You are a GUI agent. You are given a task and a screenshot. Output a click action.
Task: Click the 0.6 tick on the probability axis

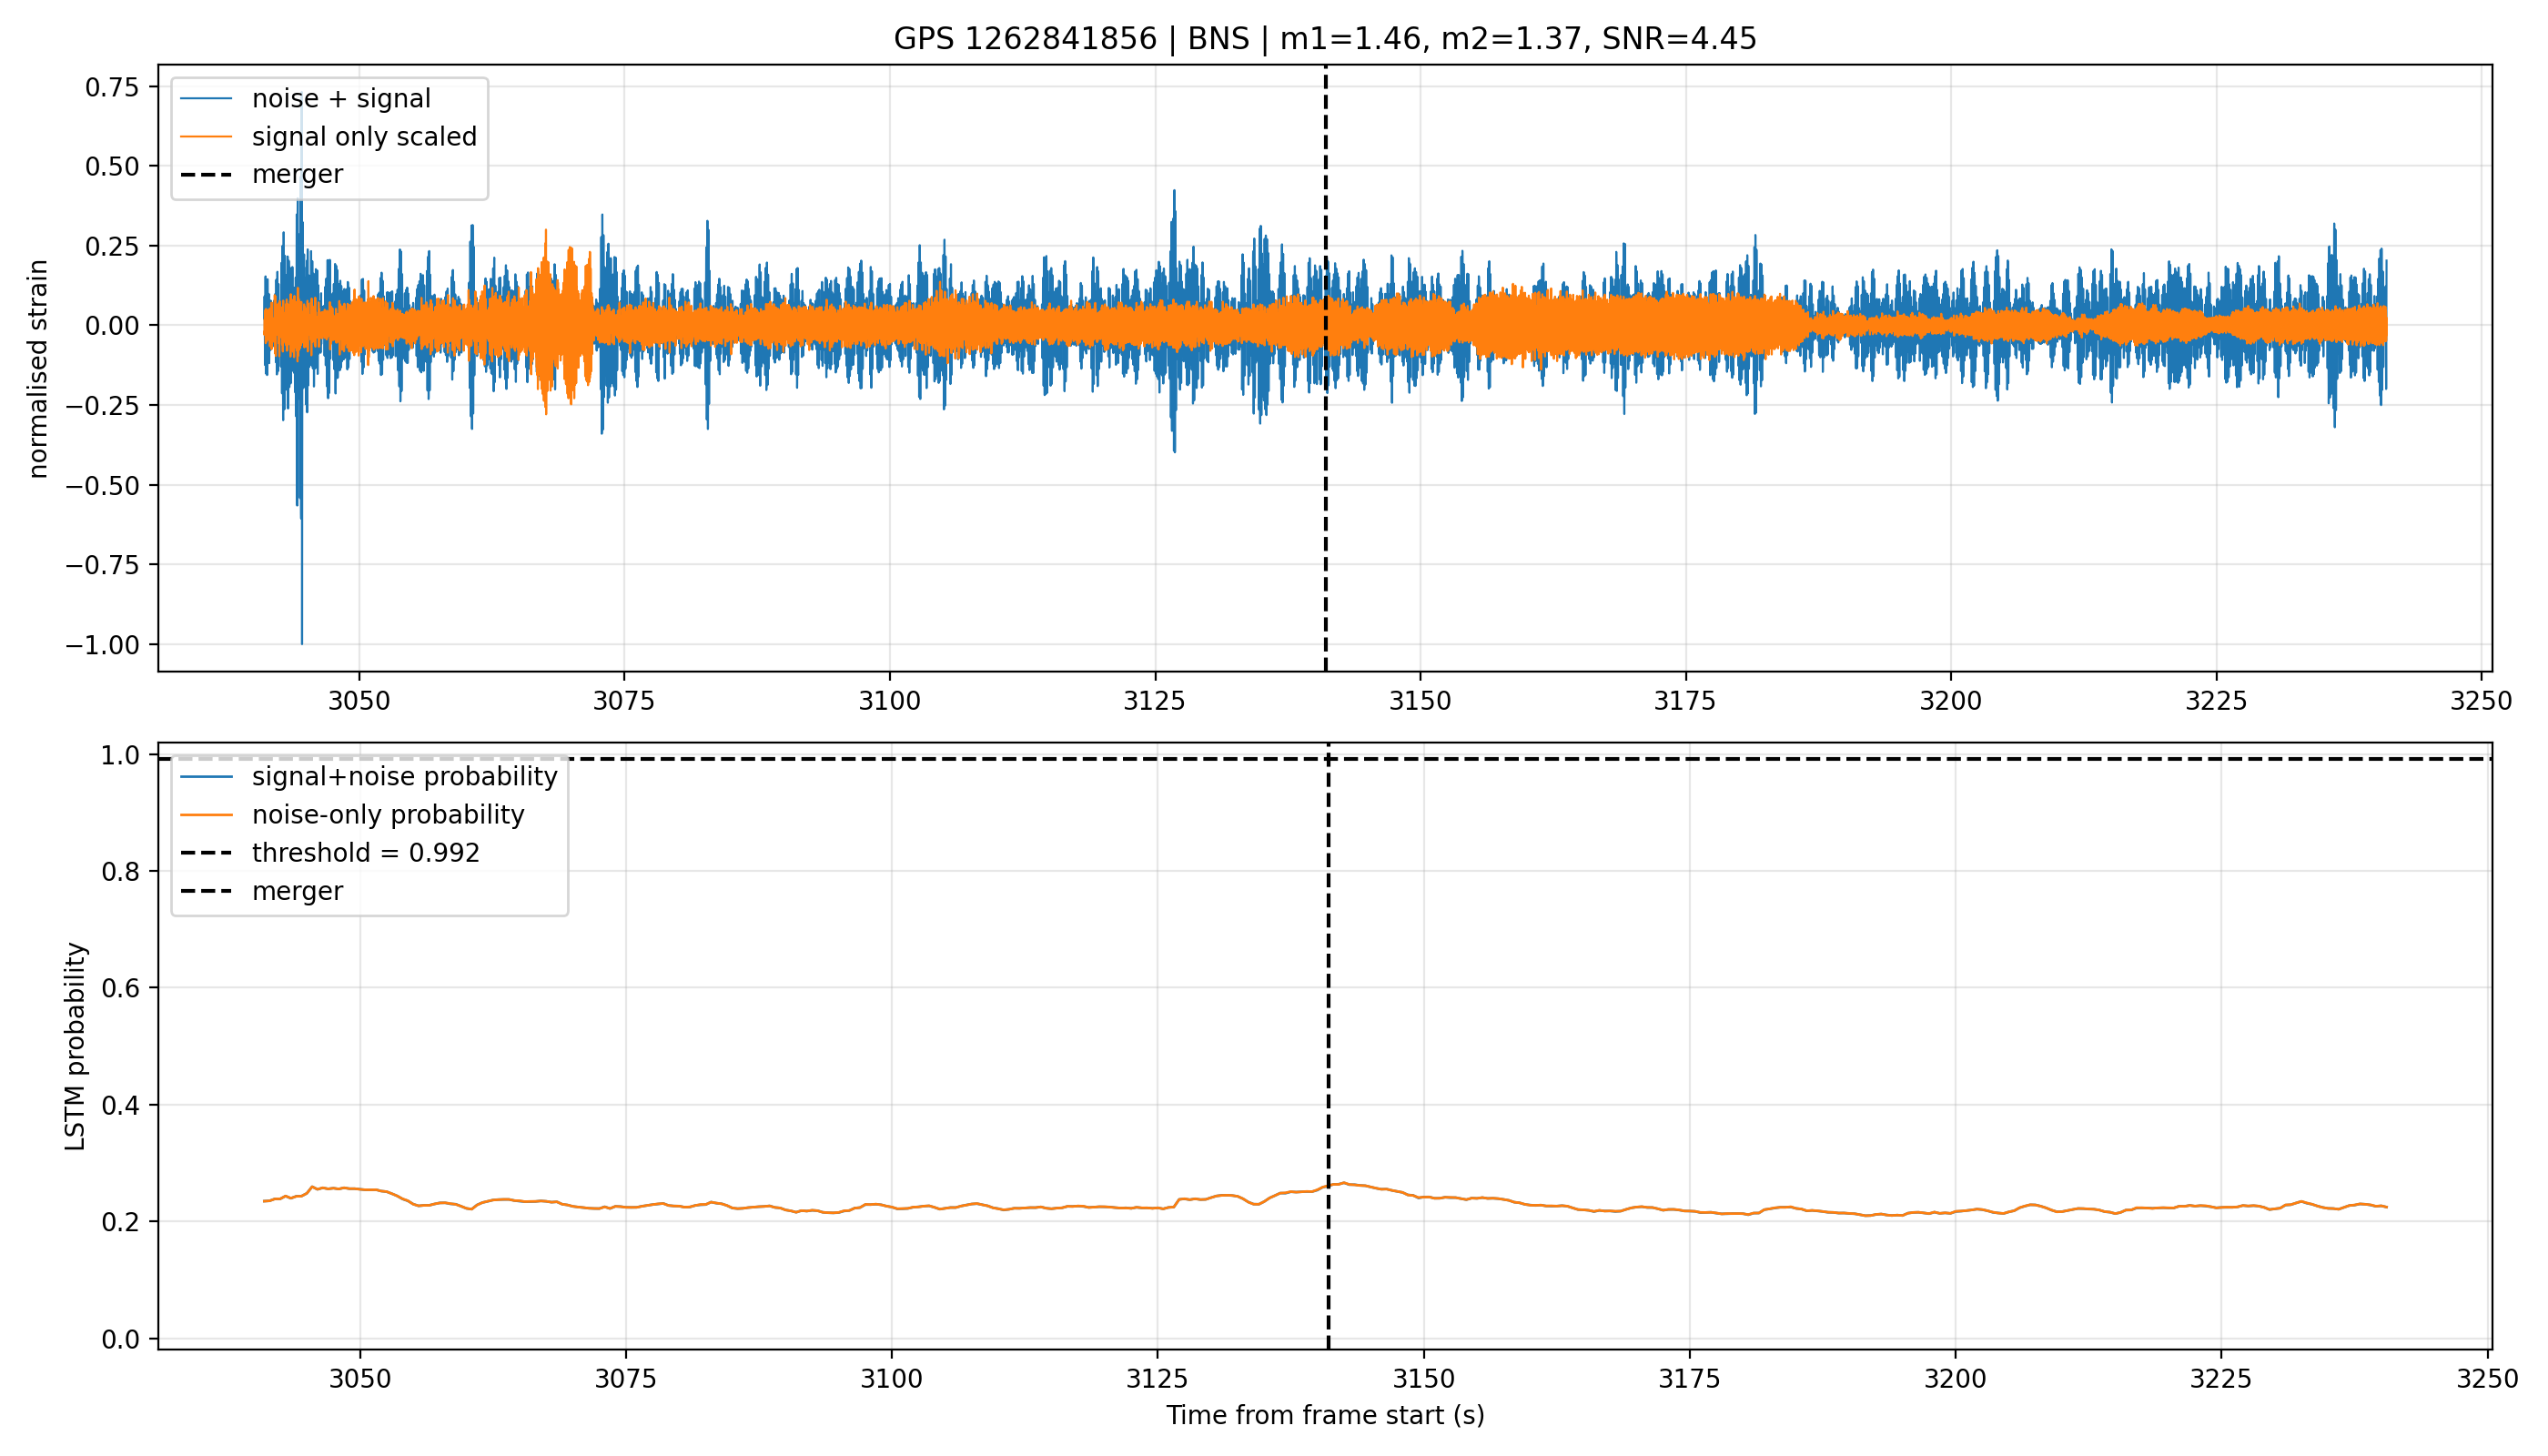coord(118,988)
